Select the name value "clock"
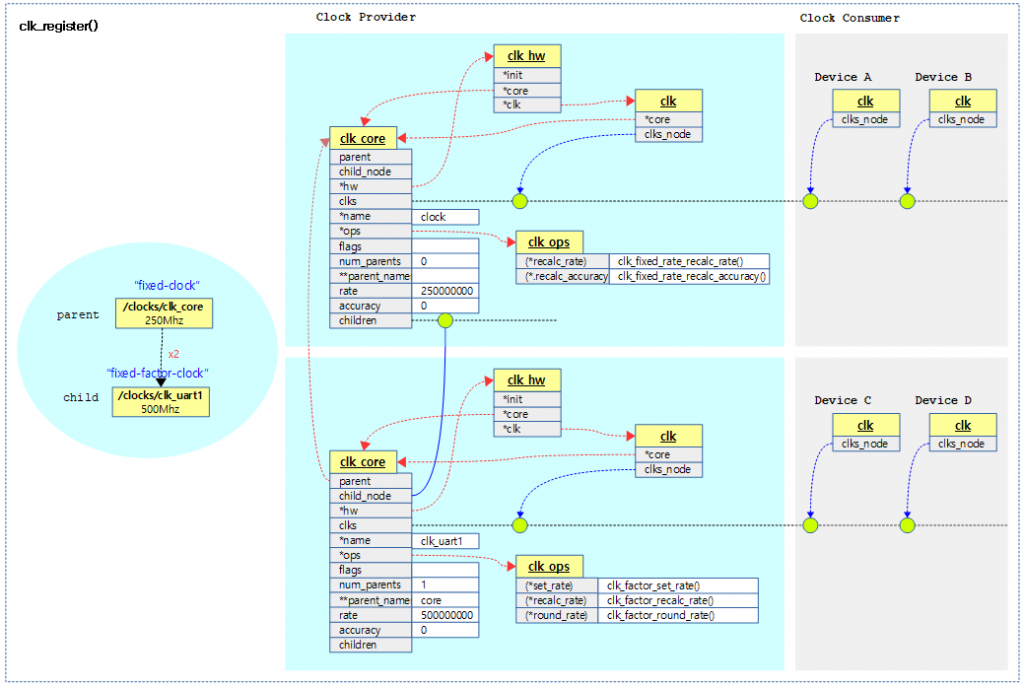Screen dimensions: 1024x687 pyautogui.click(x=445, y=217)
